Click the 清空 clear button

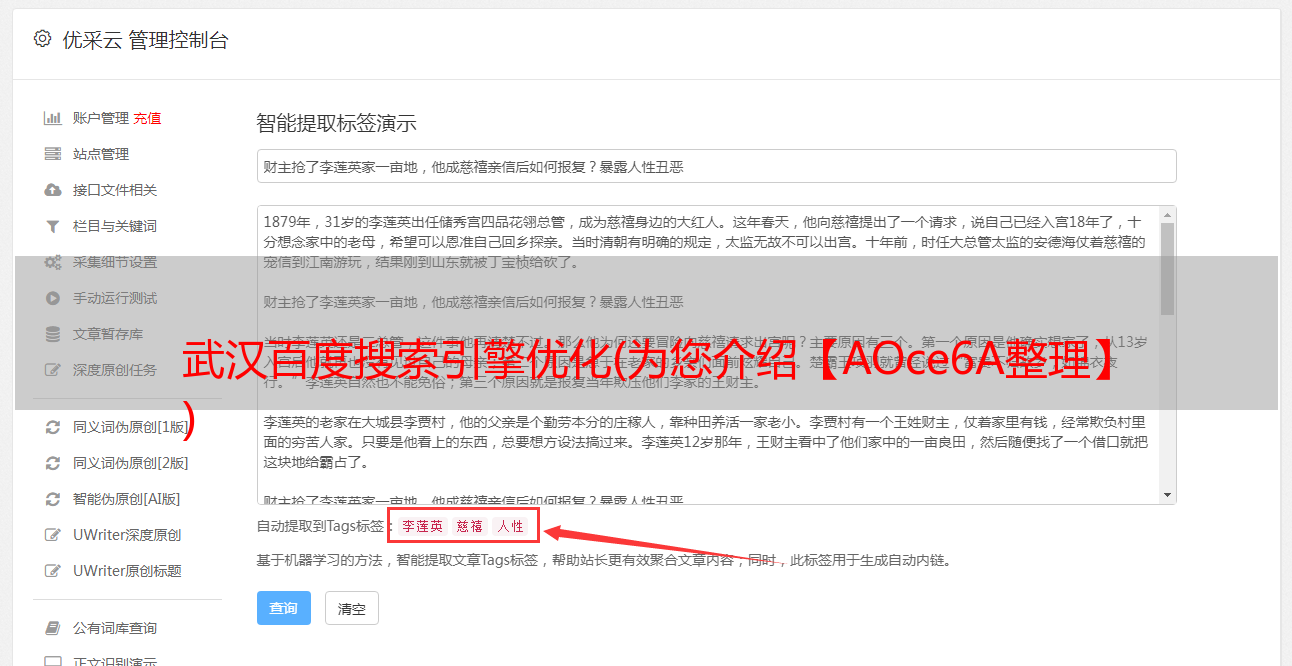(x=351, y=608)
